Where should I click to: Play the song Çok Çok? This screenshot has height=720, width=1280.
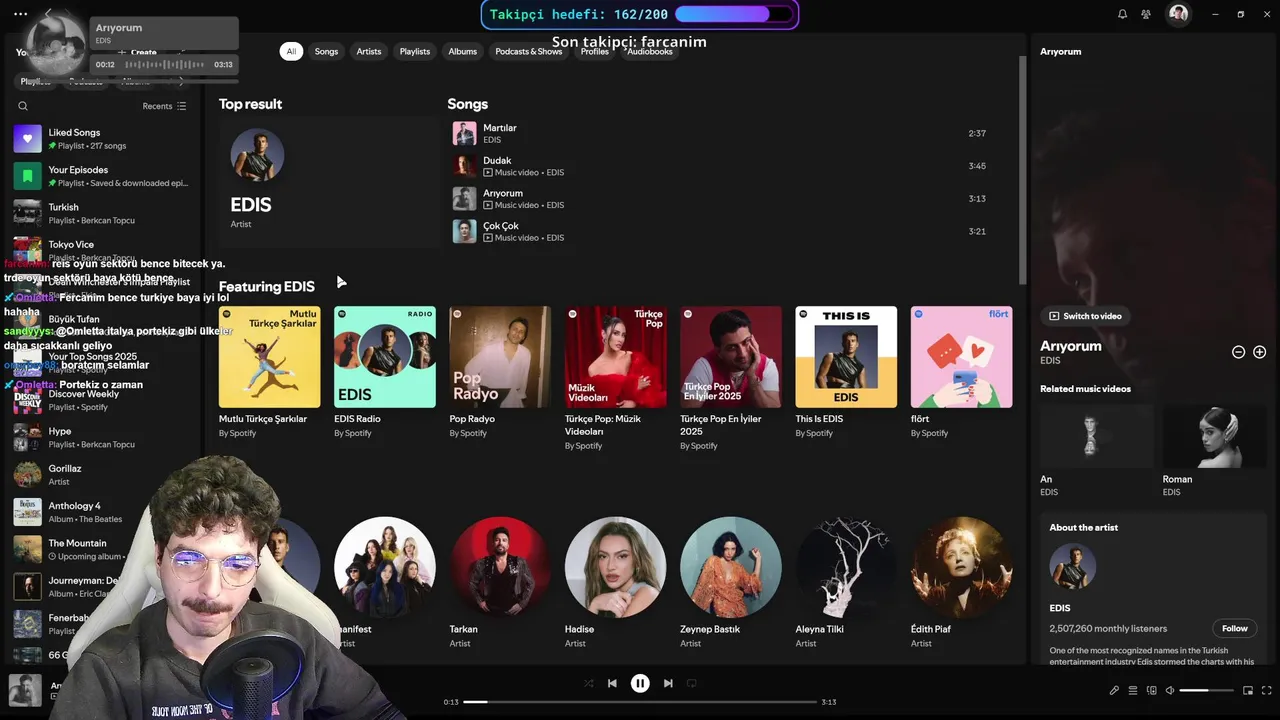point(722,231)
